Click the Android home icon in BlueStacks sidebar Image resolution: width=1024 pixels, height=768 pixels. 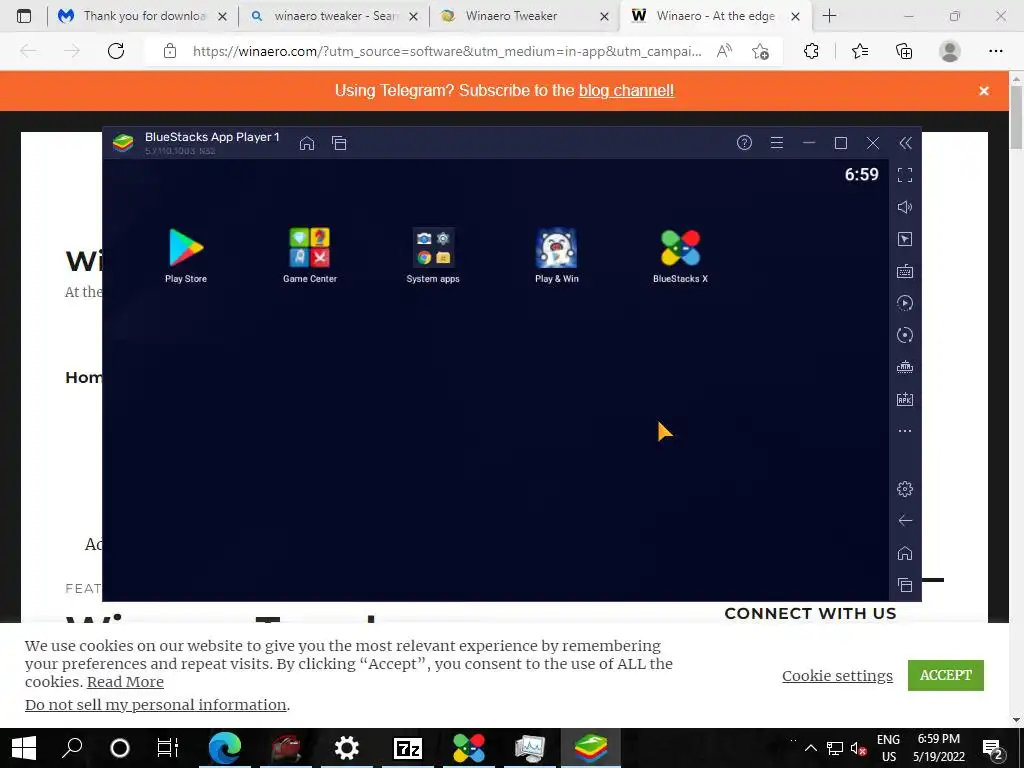coord(905,553)
